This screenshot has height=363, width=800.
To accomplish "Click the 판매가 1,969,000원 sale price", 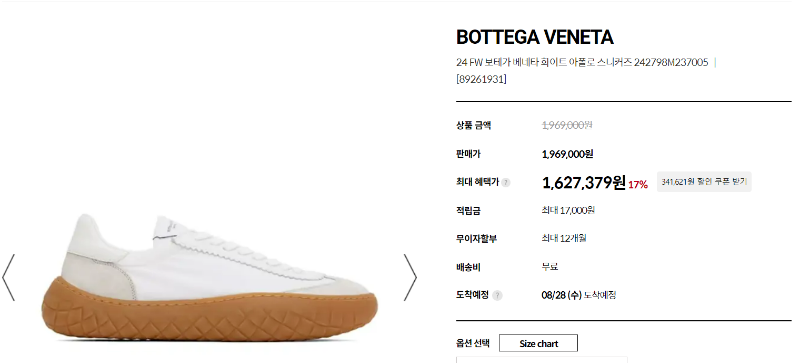I will (567, 154).
